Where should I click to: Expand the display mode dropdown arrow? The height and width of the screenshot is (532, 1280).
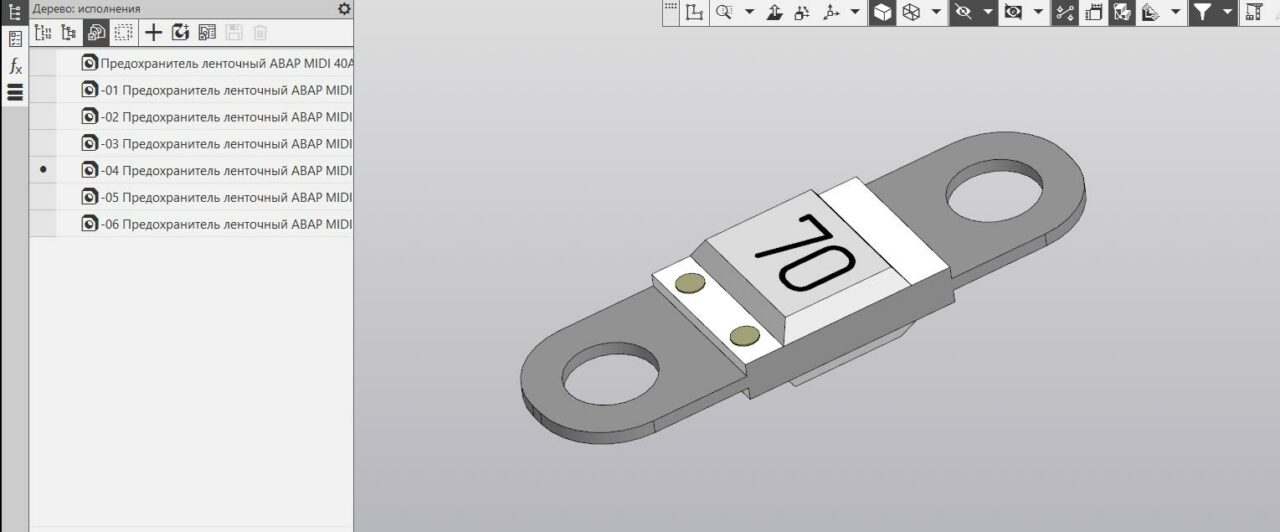936,12
